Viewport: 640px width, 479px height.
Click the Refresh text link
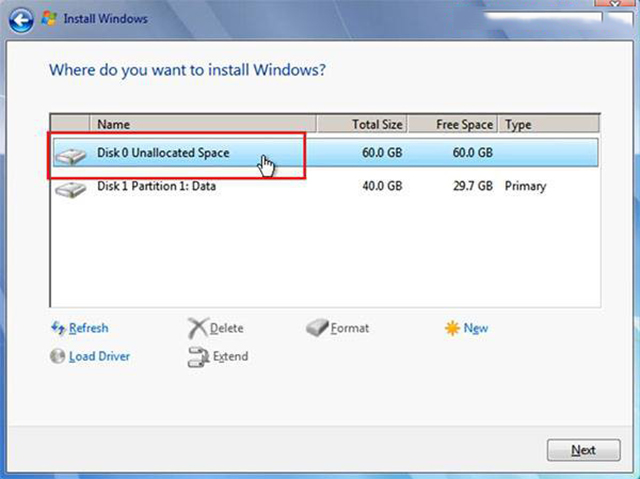click(88, 328)
